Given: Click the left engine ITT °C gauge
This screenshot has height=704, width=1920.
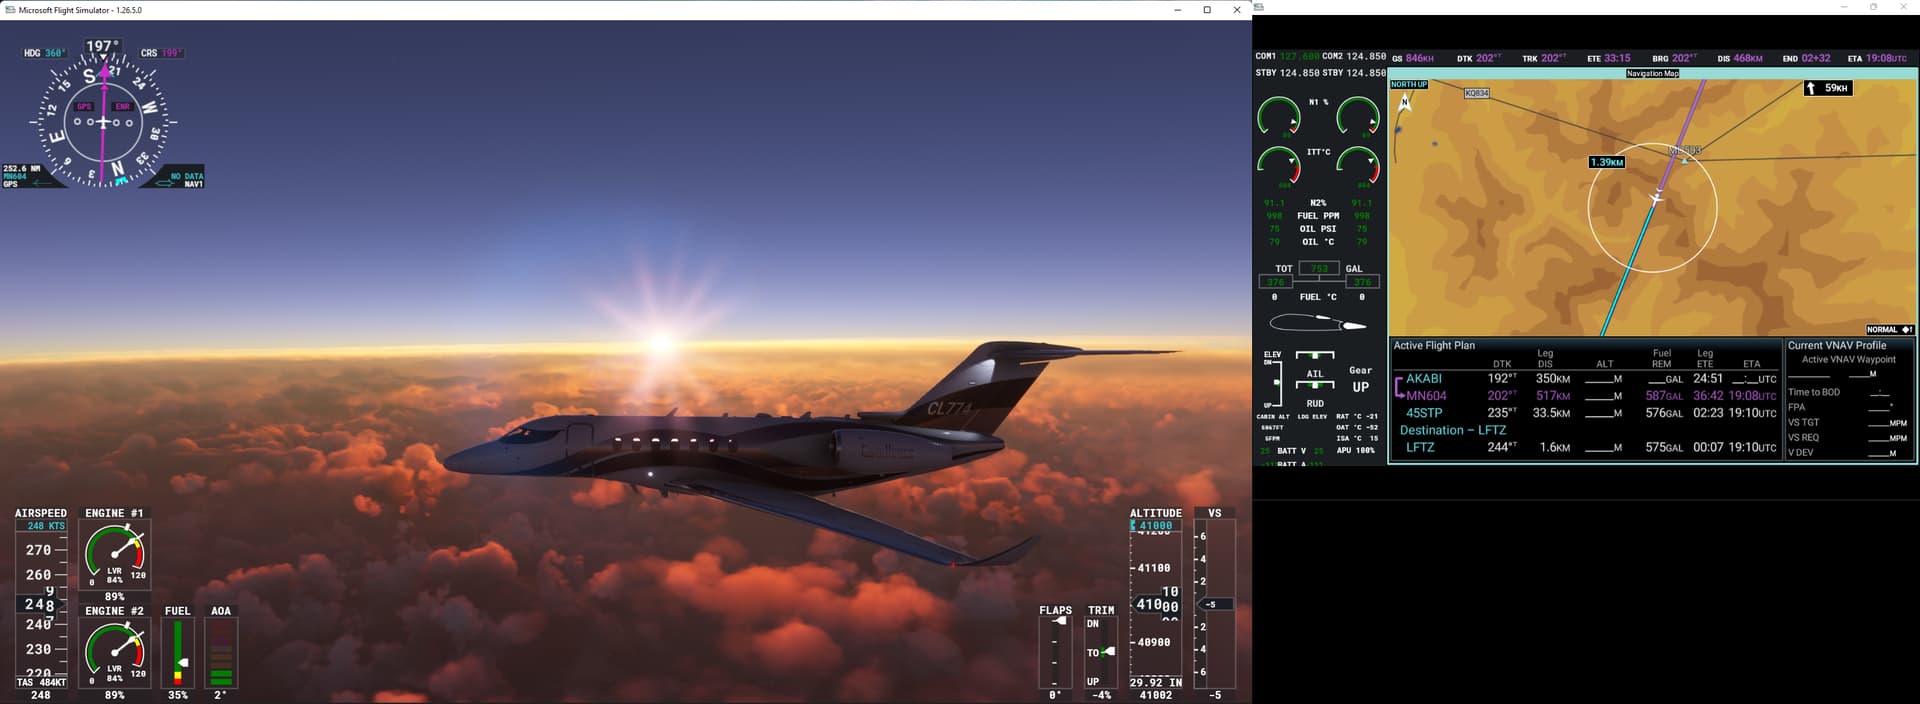Looking at the screenshot, I should [x=1279, y=166].
